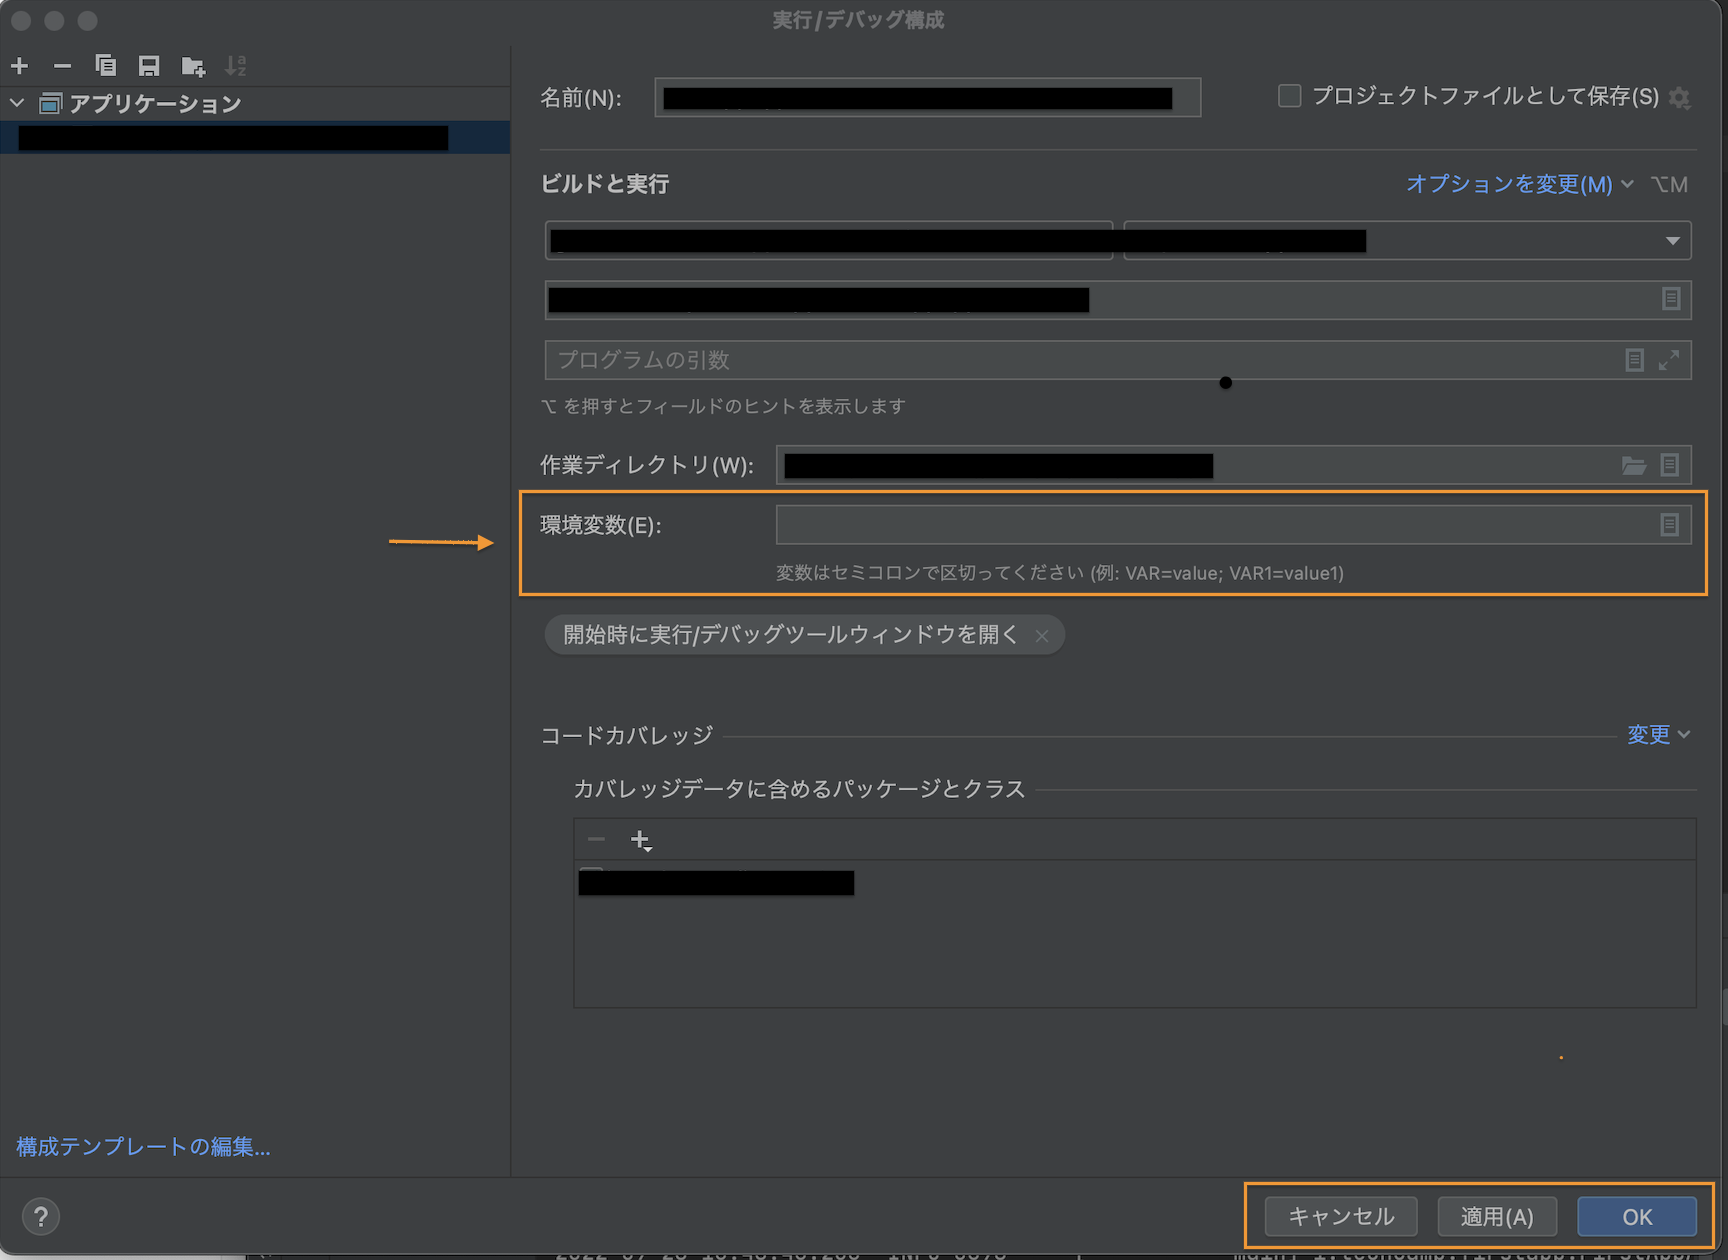Remove the selected configuration
This screenshot has height=1260, width=1728.
62,65
